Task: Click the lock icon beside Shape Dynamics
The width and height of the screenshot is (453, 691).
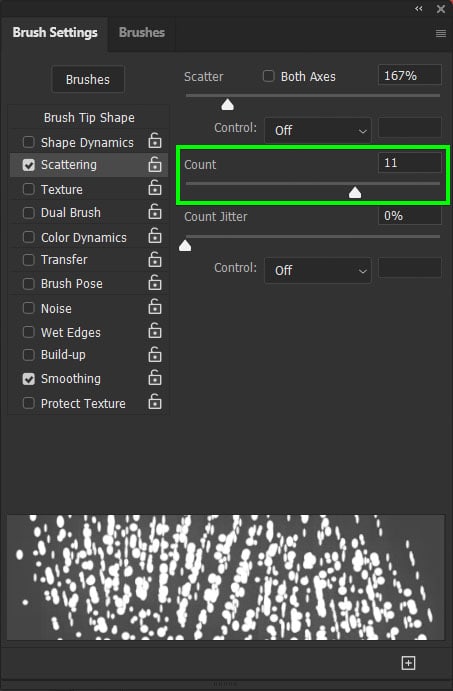Action: click(155, 141)
